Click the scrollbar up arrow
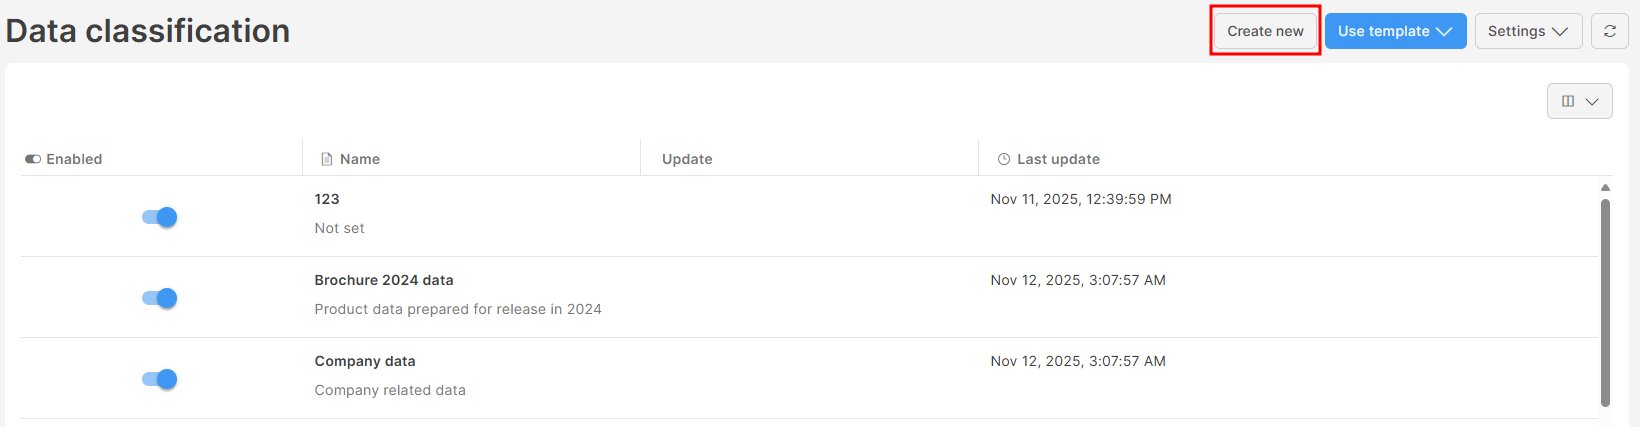 (x=1605, y=188)
